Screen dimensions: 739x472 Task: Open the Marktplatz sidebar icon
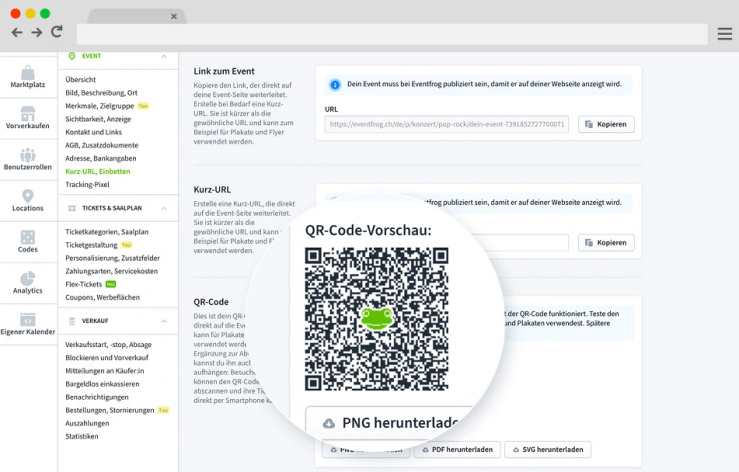pos(28,73)
